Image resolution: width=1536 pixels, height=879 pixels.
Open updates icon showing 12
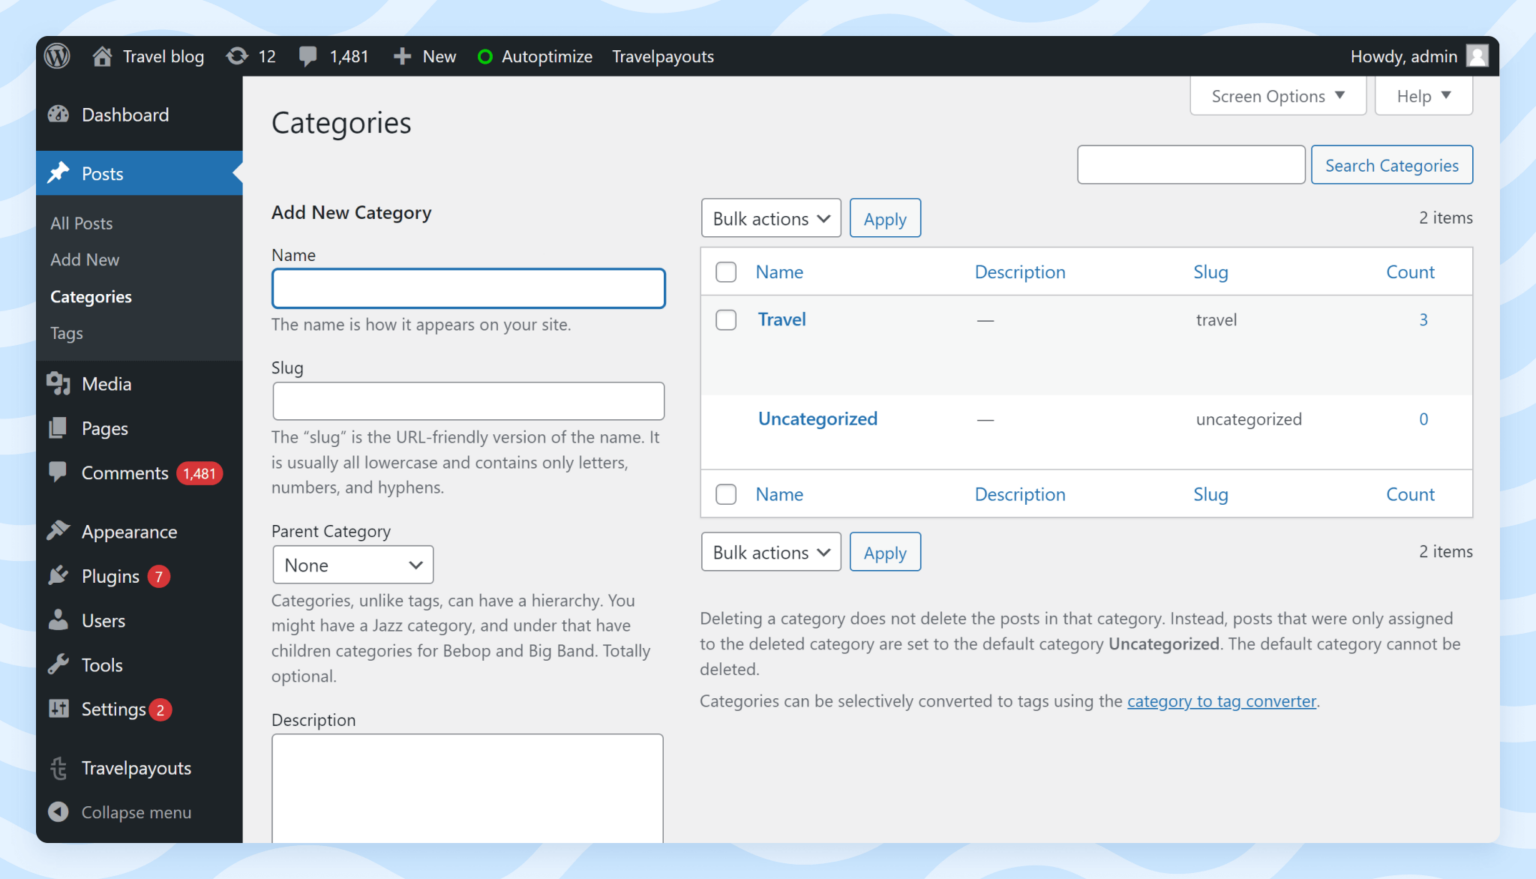(237, 56)
